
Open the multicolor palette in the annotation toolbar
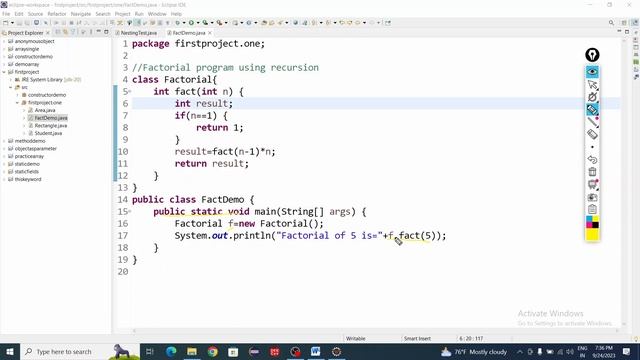tap(592, 222)
